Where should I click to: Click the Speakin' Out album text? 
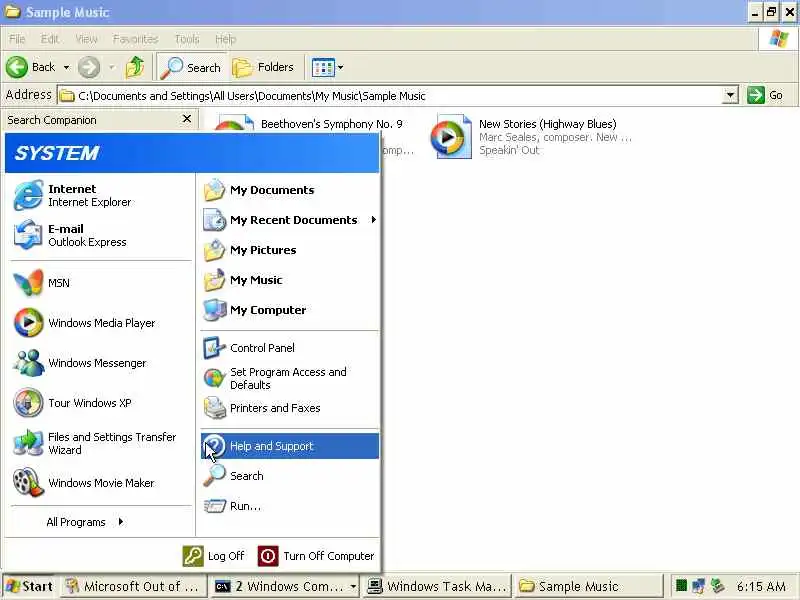509,150
